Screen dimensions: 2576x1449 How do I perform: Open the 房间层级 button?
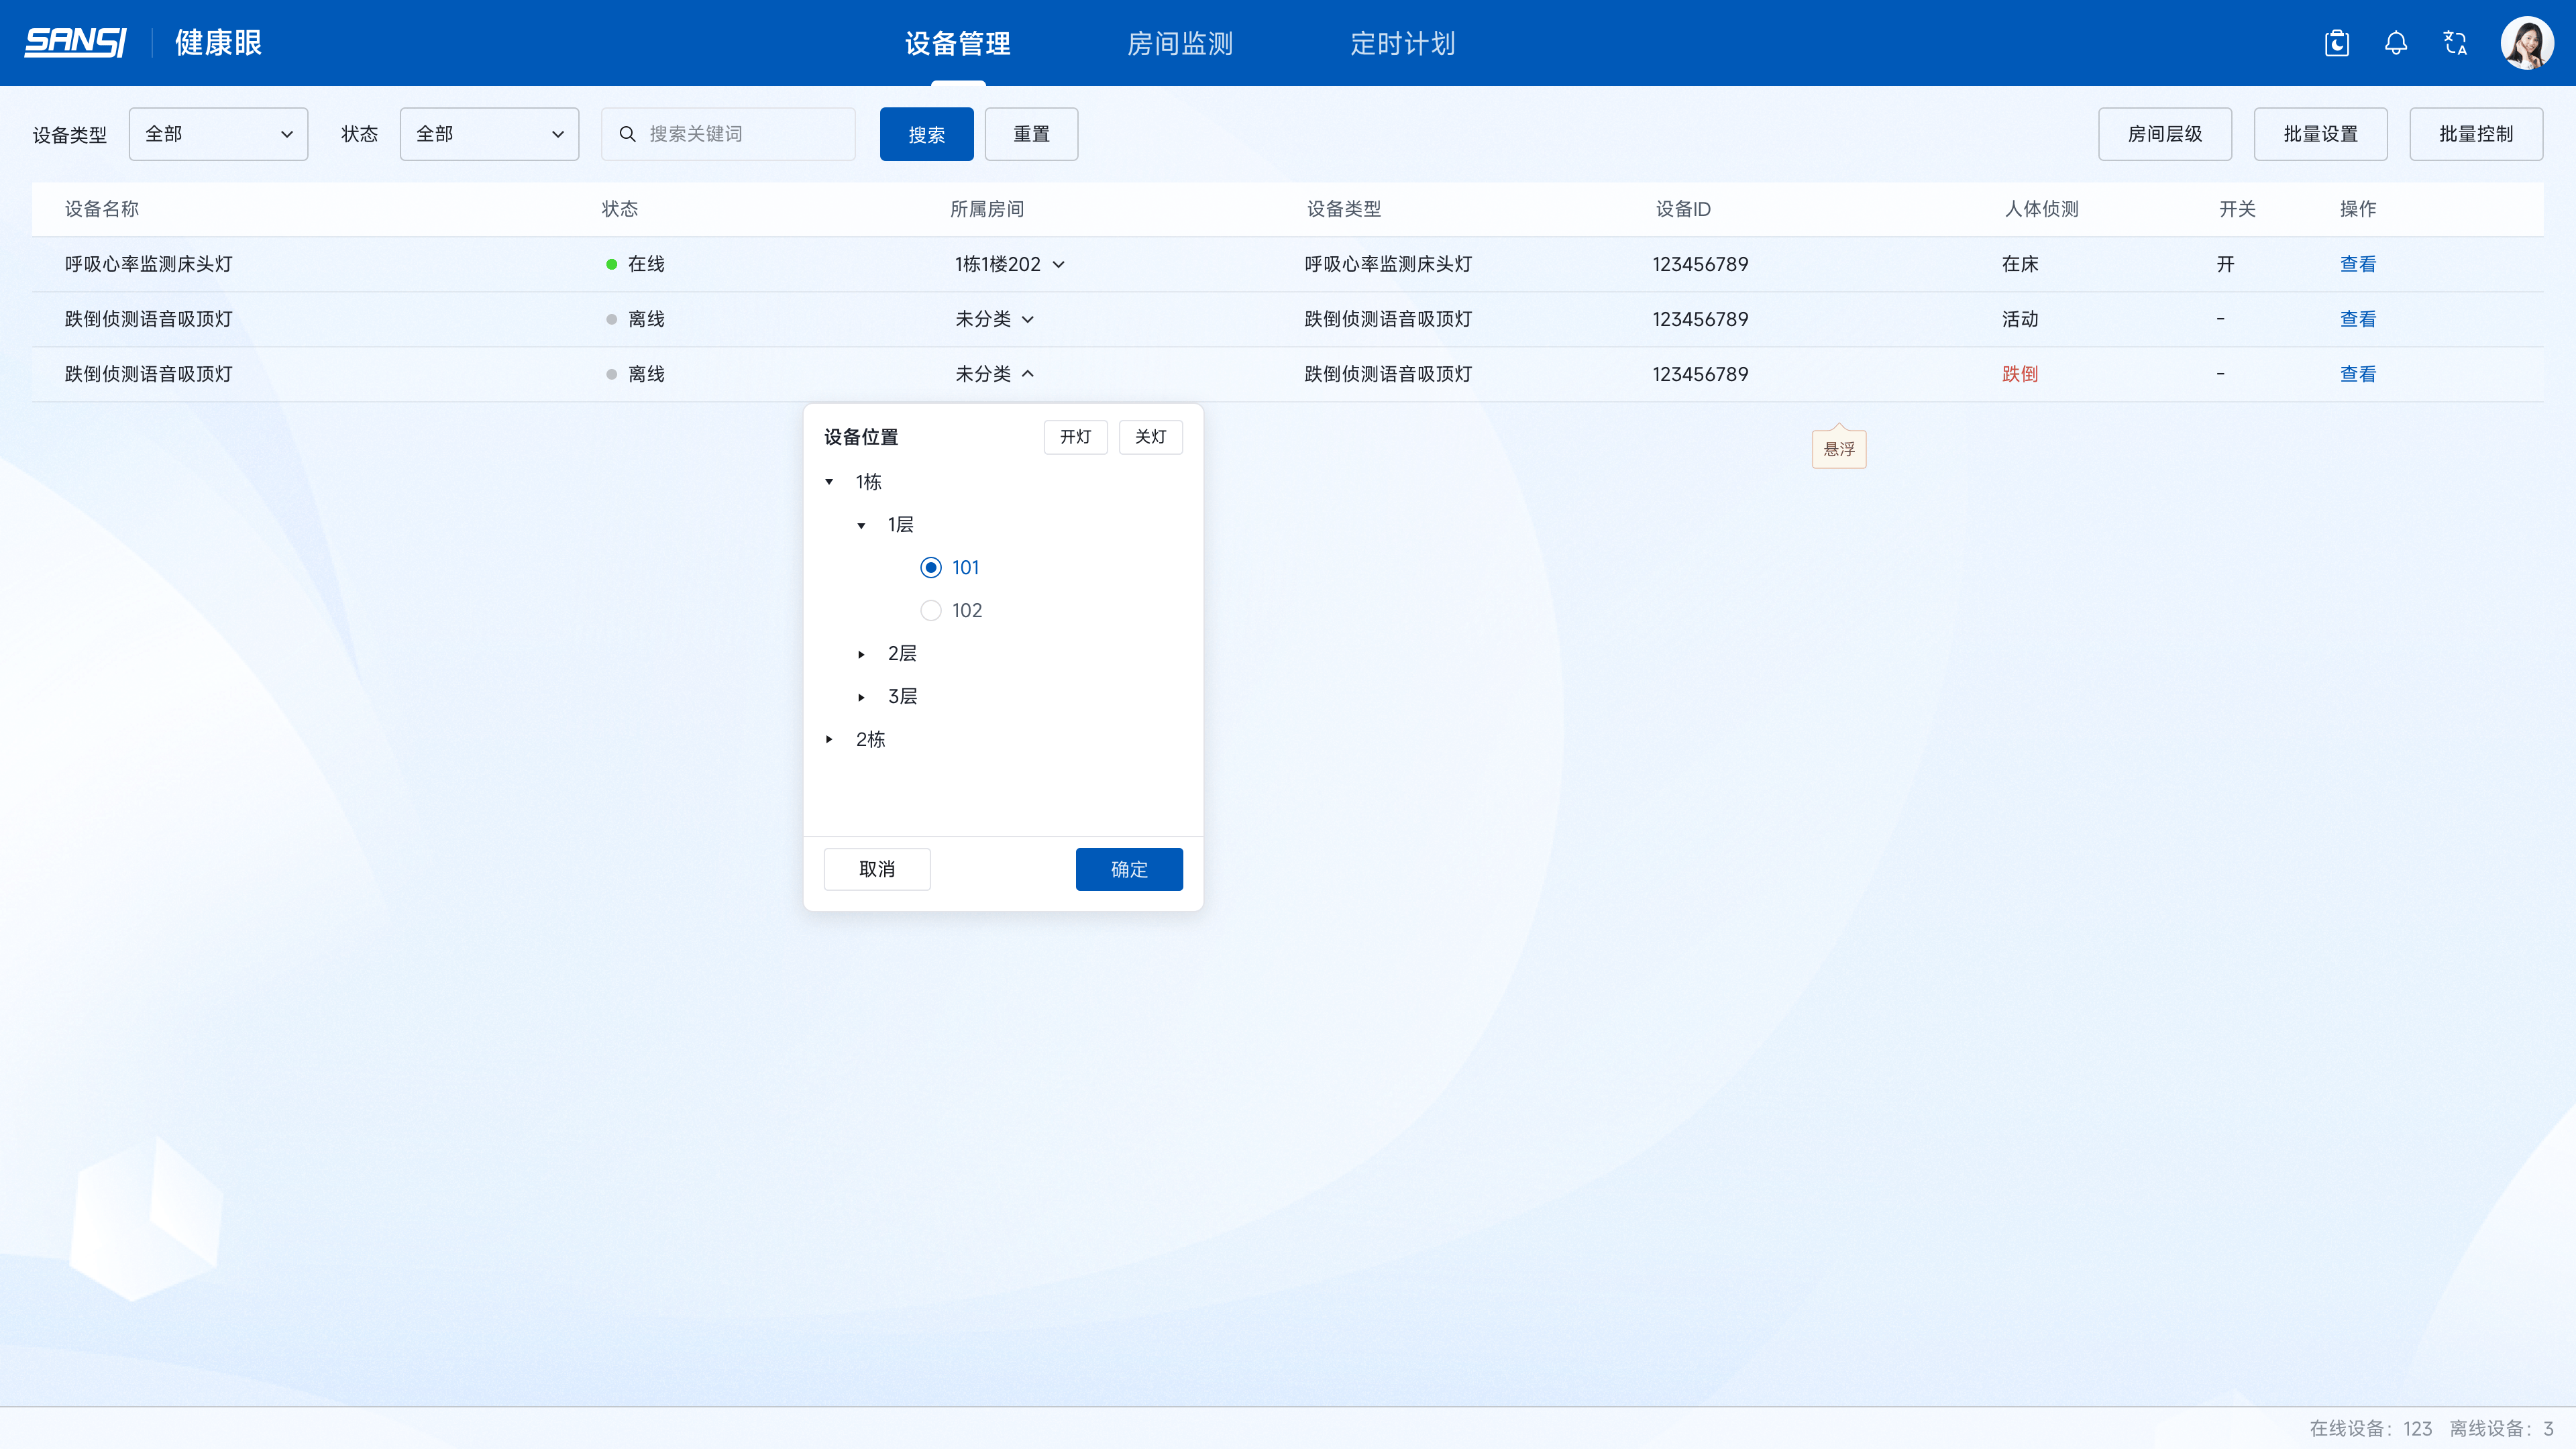[x=2165, y=134]
